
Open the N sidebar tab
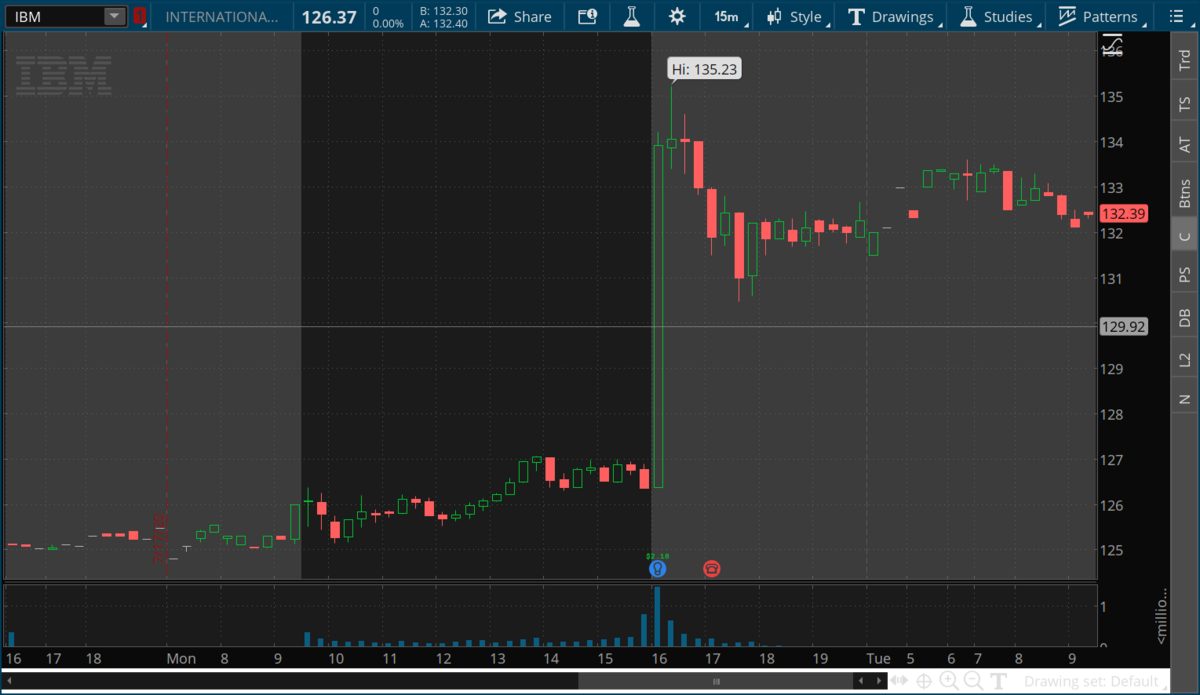[x=1185, y=399]
